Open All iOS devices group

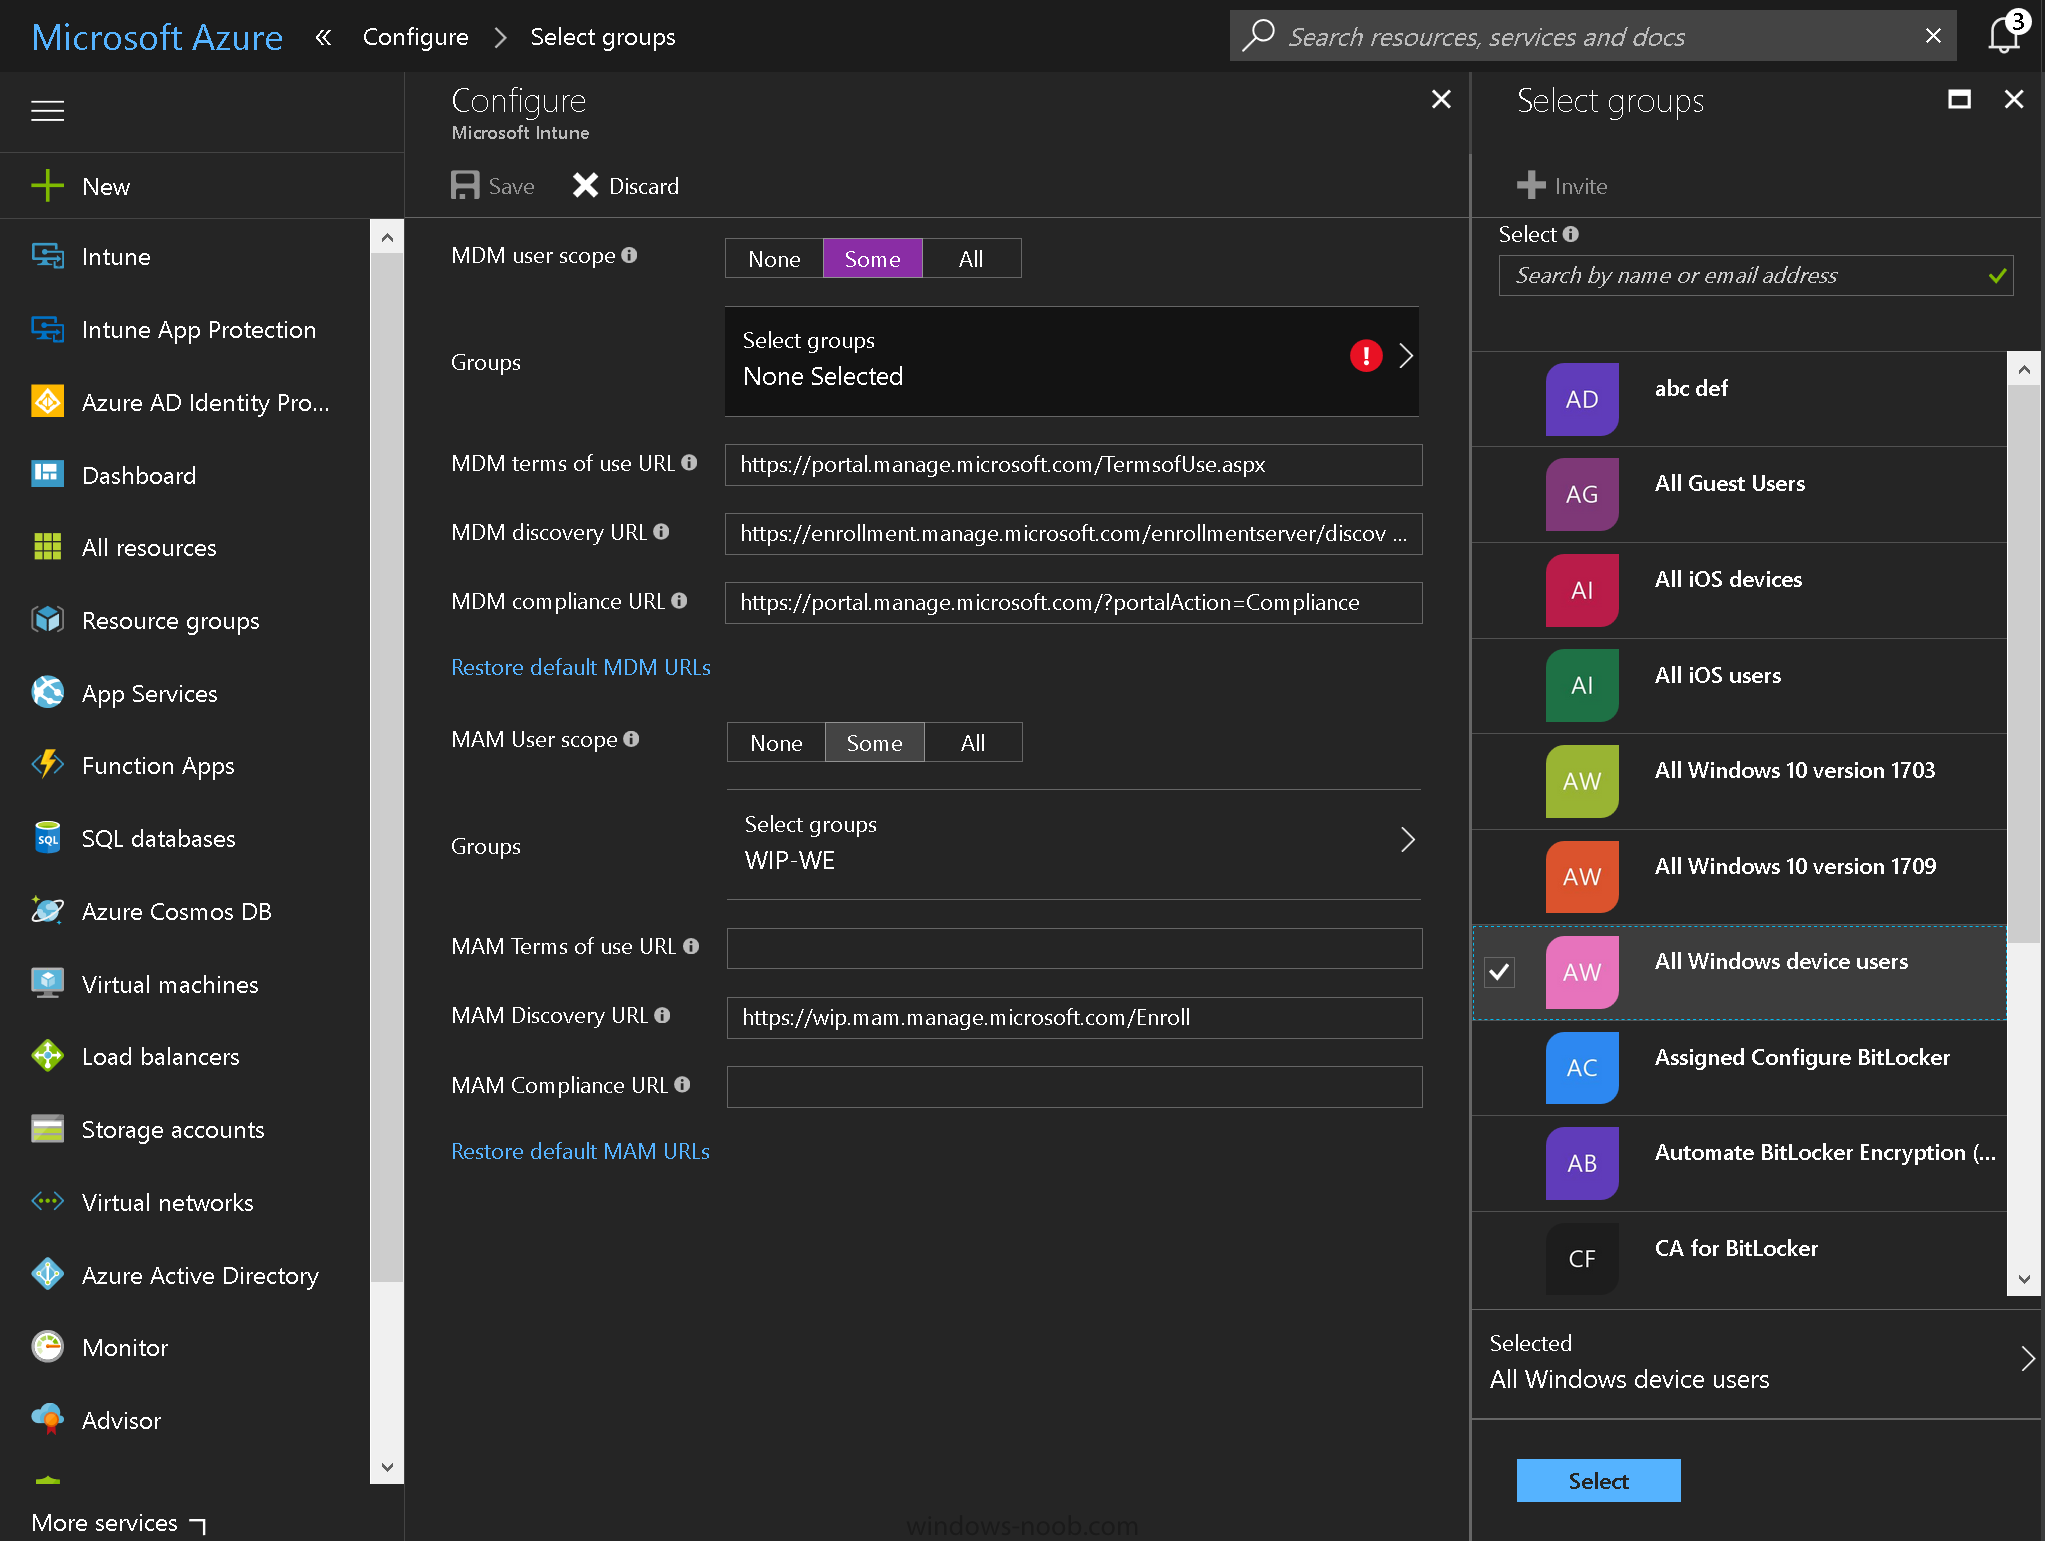coord(1738,590)
